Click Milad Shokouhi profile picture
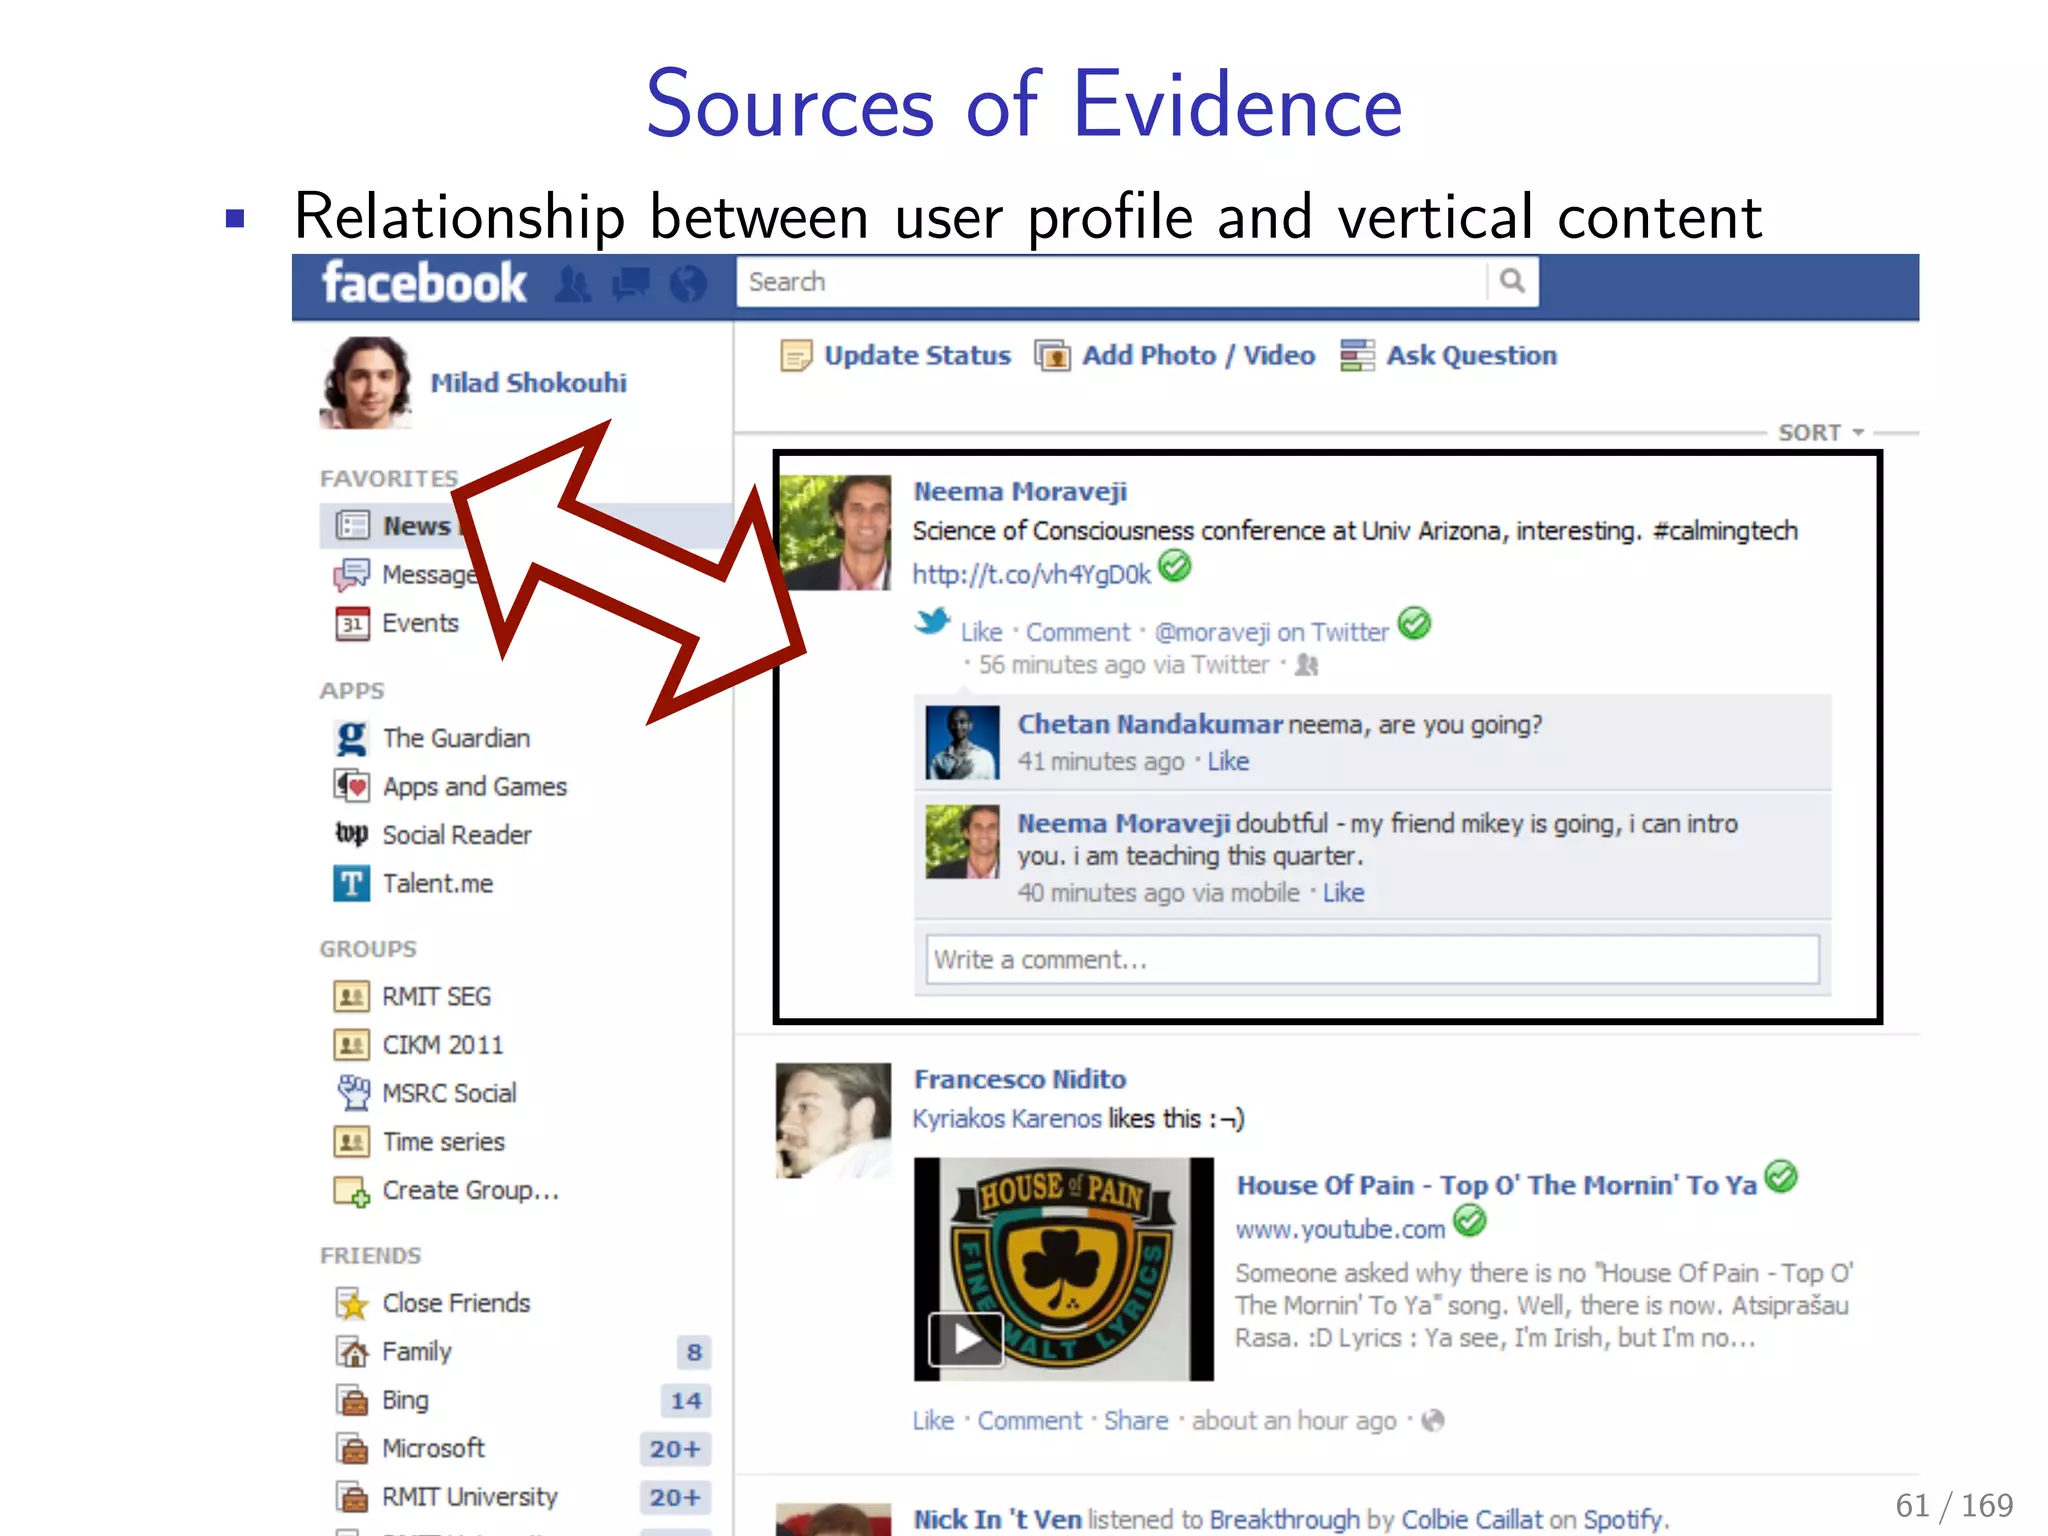 coord(366,383)
